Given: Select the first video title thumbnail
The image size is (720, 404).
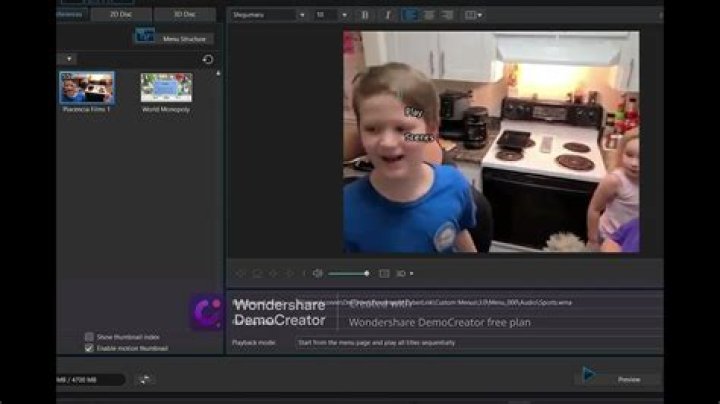Looking at the screenshot, I should pyautogui.click(x=86, y=89).
